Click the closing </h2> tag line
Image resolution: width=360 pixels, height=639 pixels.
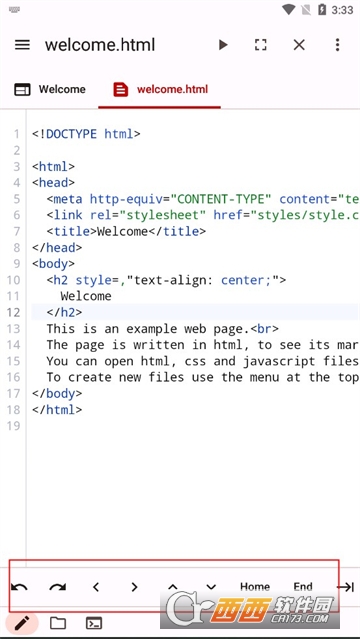[x=64, y=313]
